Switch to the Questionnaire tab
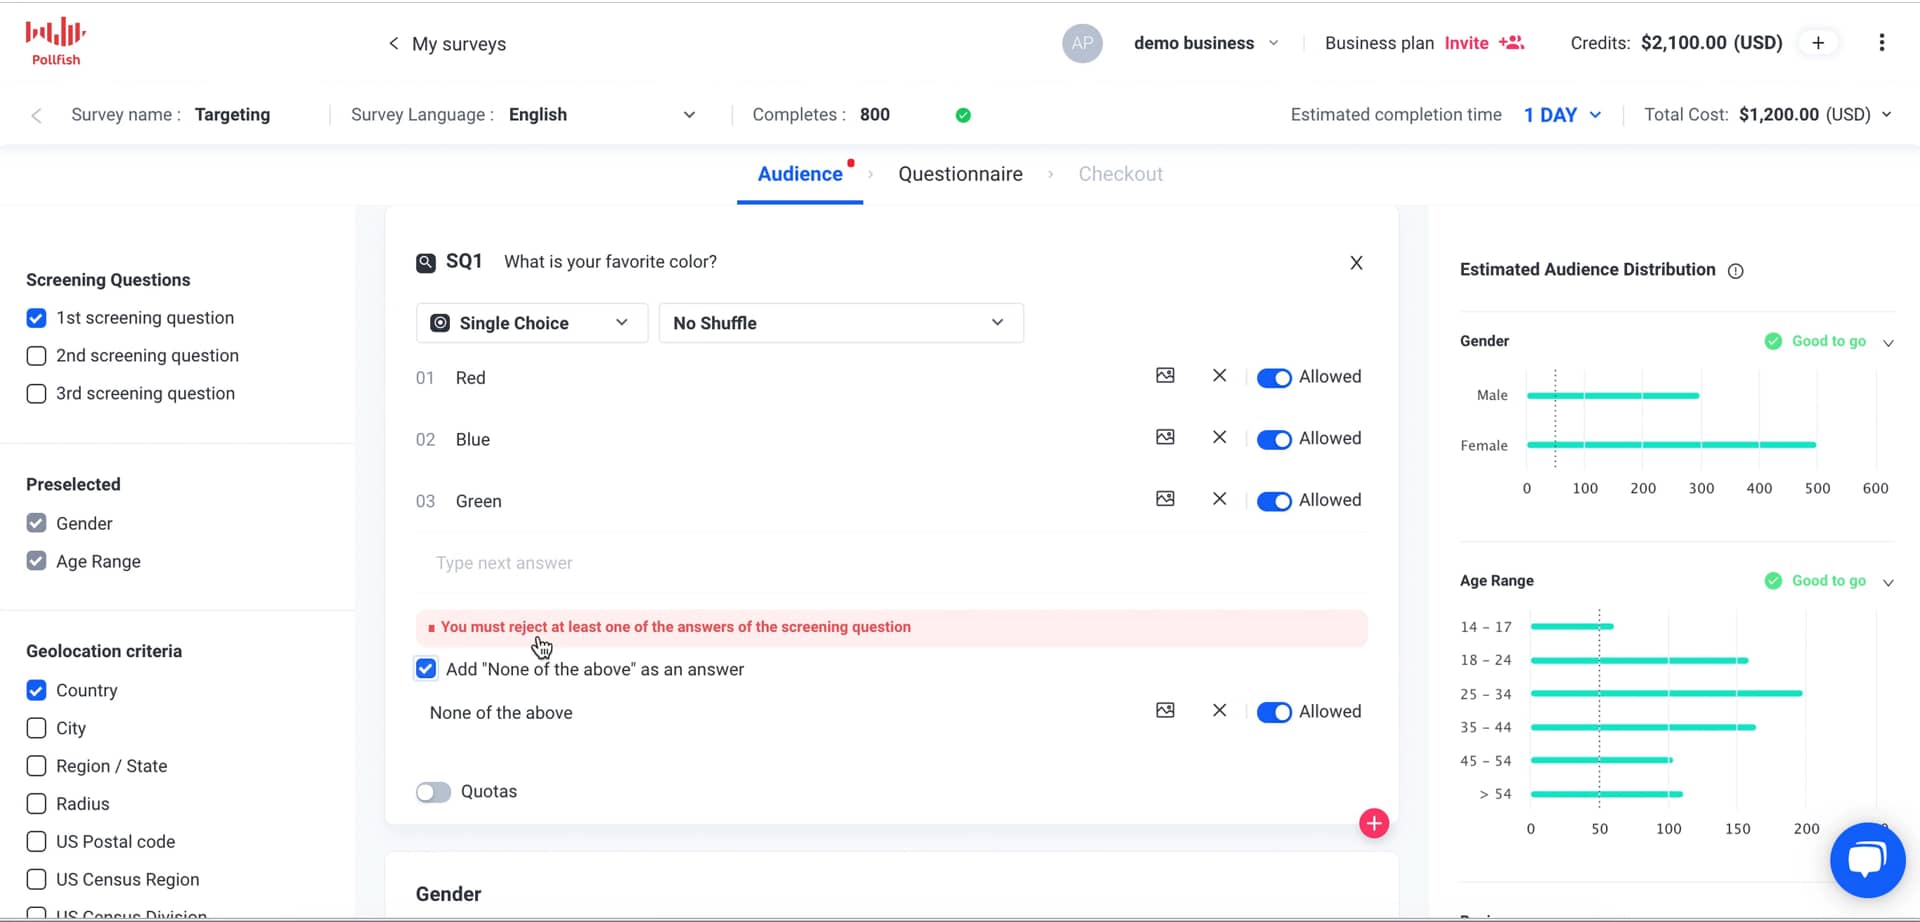 [x=960, y=174]
